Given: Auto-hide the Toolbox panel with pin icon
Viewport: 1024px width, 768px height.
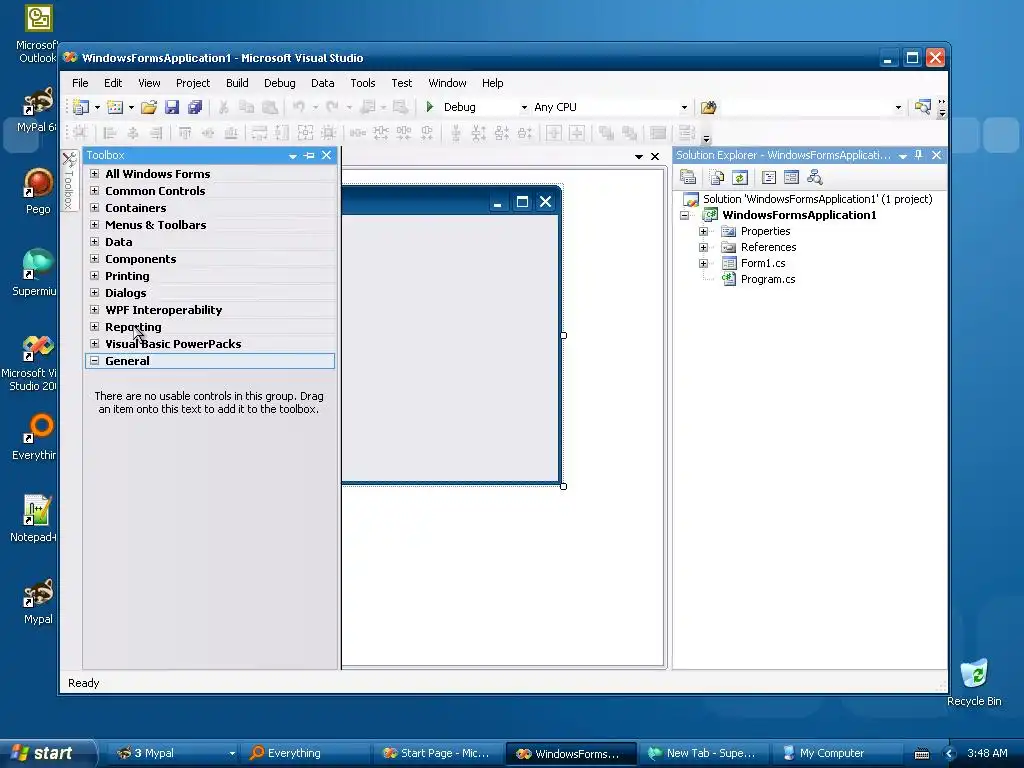Looking at the screenshot, I should 309,155.
